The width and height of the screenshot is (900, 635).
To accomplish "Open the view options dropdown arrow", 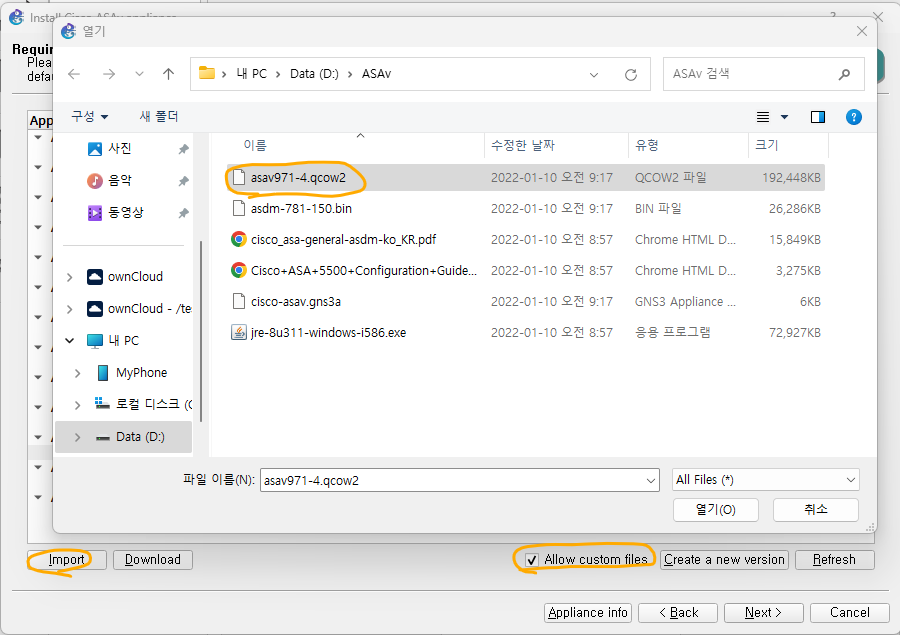I will coord(785,117).
